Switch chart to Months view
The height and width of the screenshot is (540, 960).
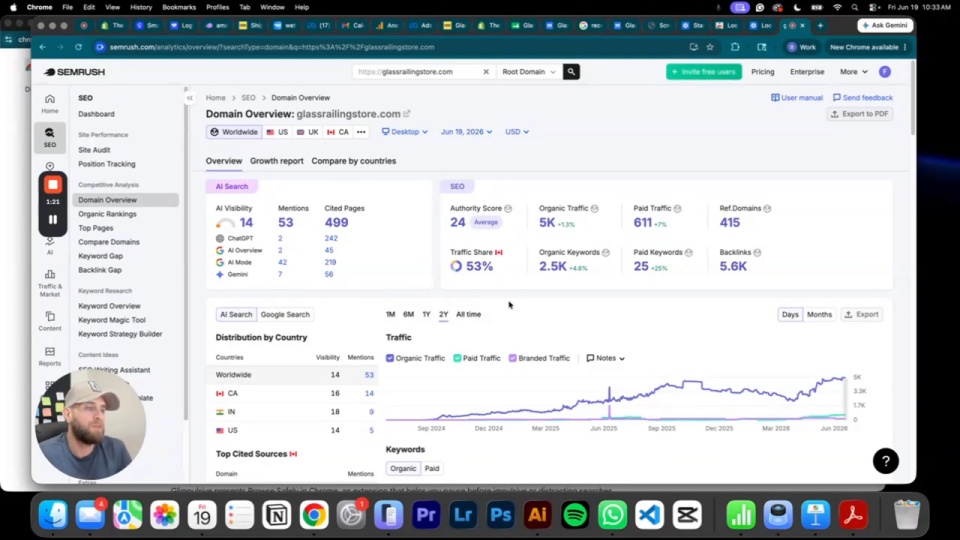coord(819,315)
